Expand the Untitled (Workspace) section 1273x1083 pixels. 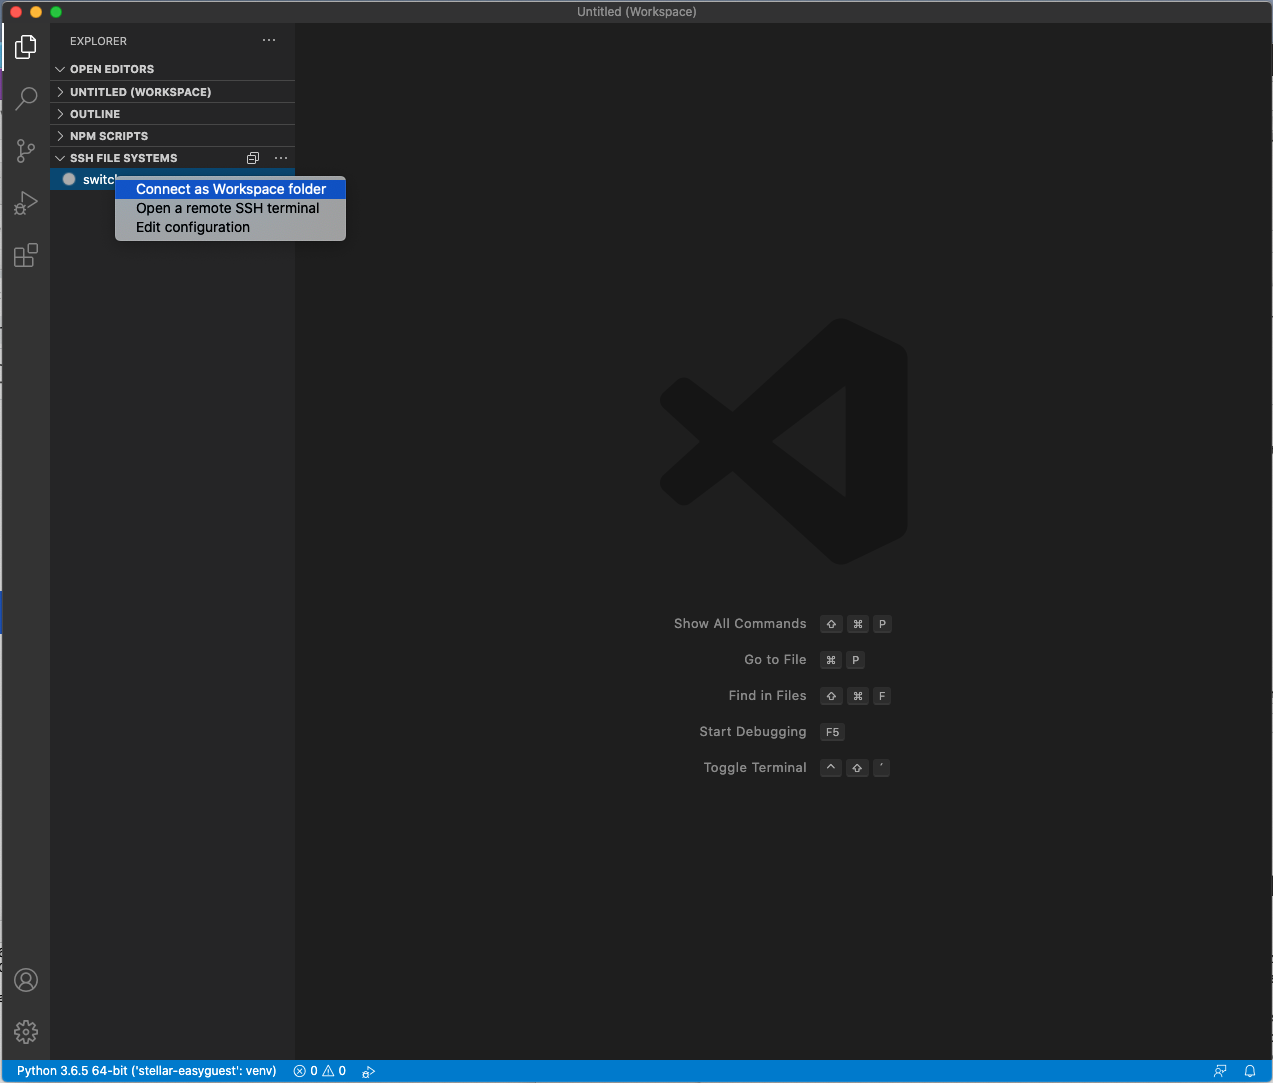click(140, 92)
